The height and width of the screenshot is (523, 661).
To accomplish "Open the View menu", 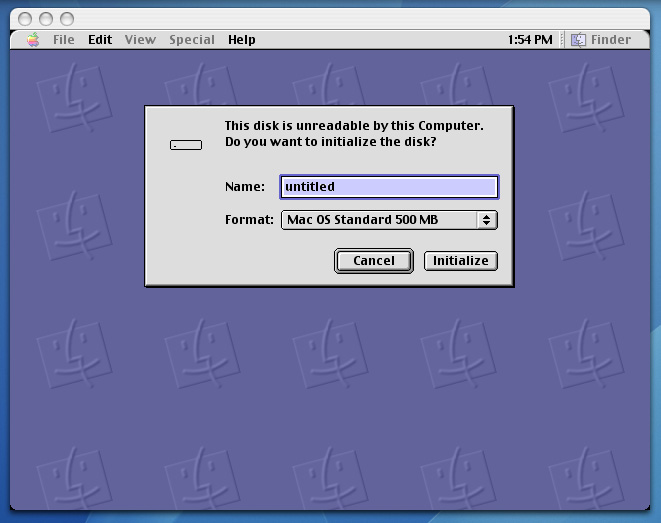I will 140,40.
